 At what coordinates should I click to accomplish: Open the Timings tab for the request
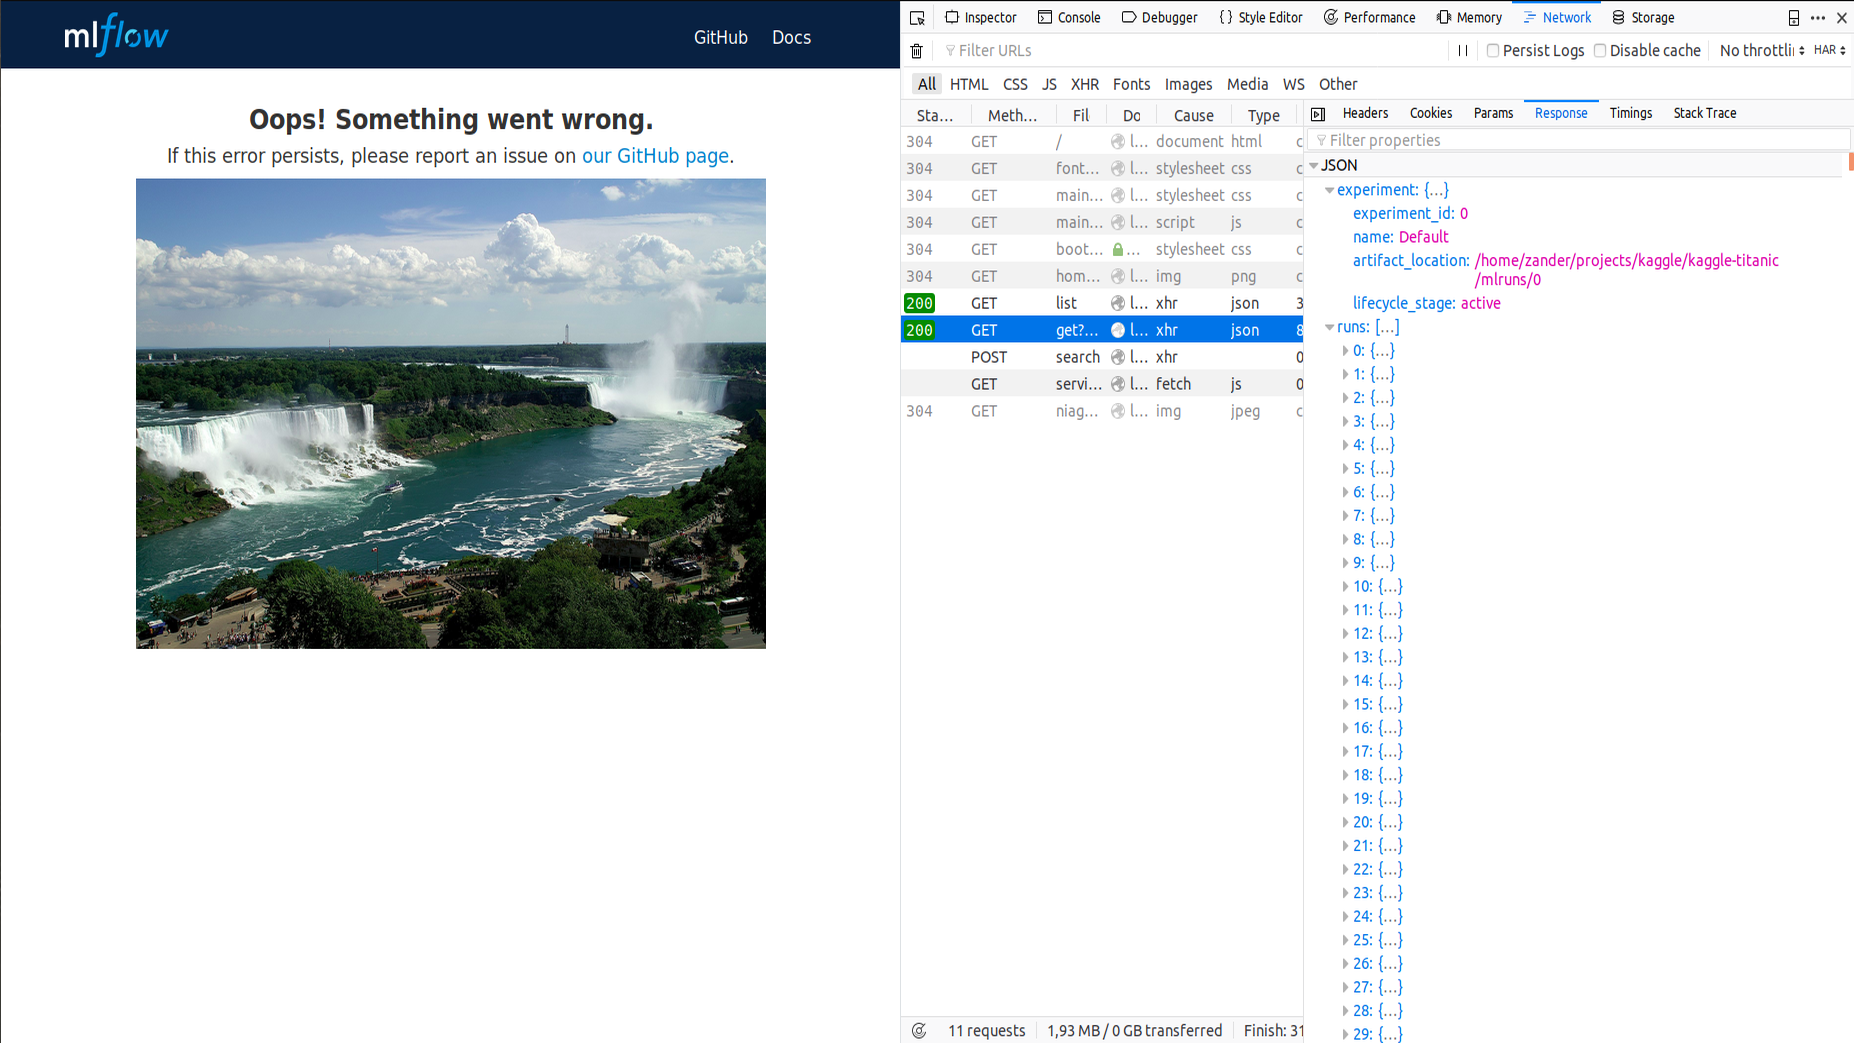pyautogui.click(x=1630, y=113)
